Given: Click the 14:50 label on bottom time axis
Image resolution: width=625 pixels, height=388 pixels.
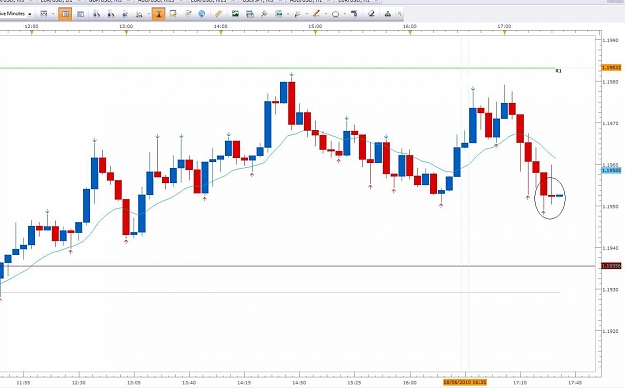Looking at the screenshot, I should coord(299,382).
